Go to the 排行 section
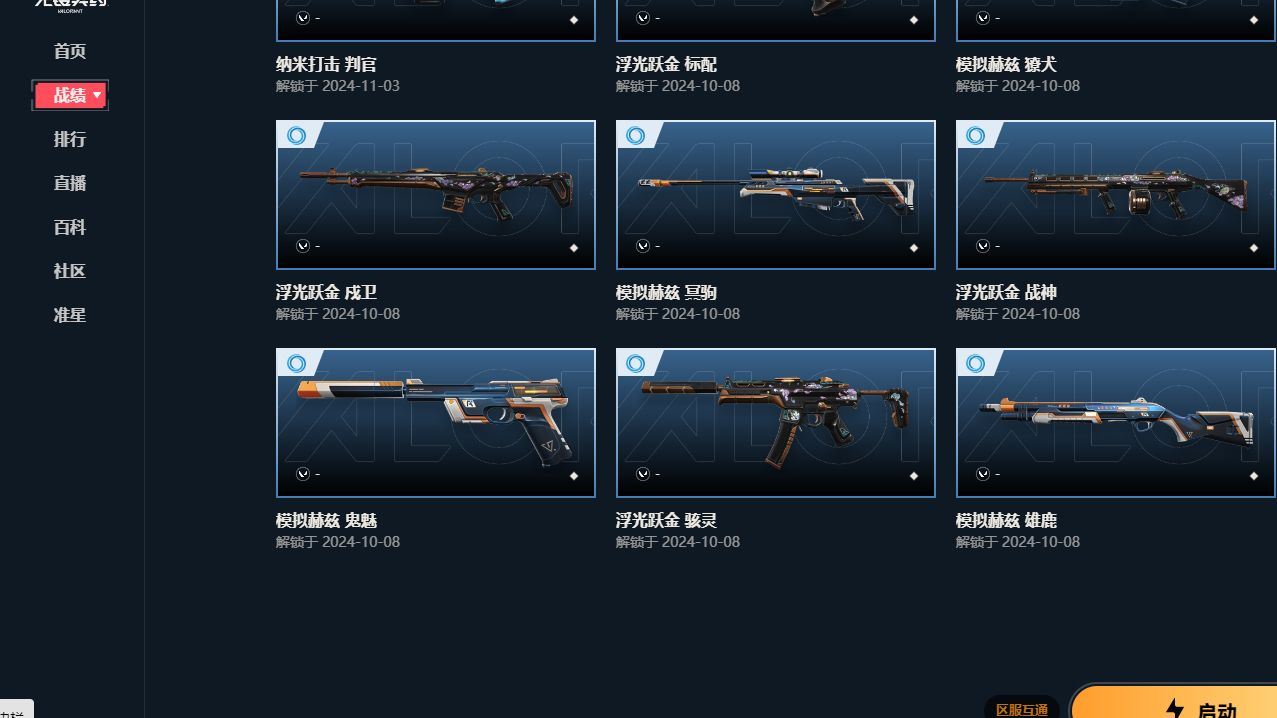Image resolution: width=1277 pixels, height=718 pixels. click(70, 139)
